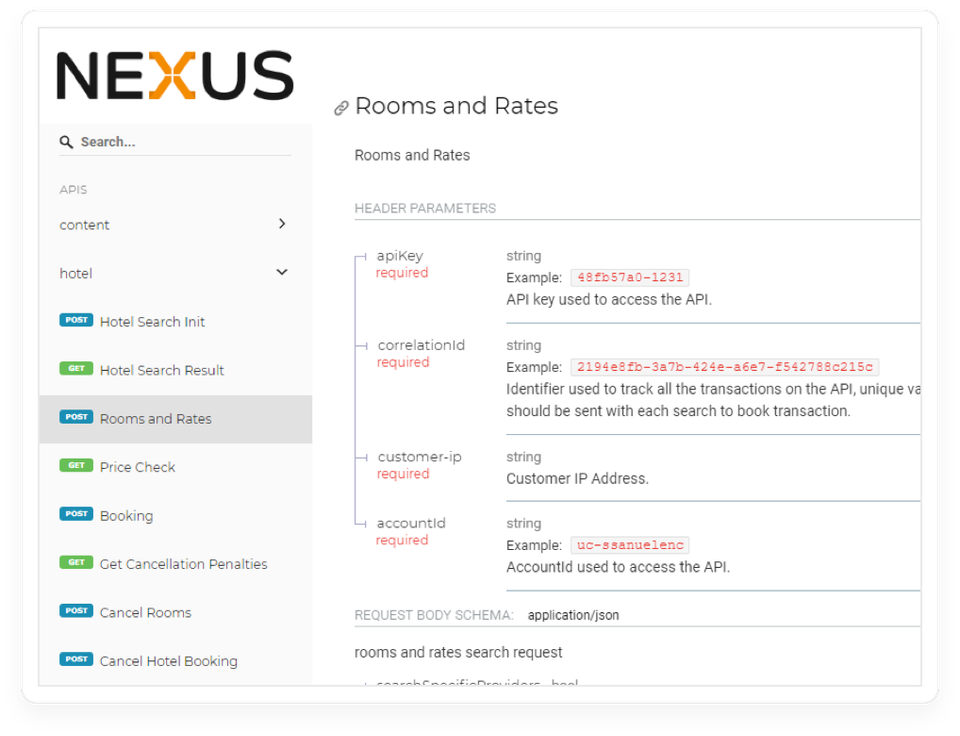This screenshot has width=960, height=736.
Task: Collapse the hotel API section chevron
Action: tap(282, 272)
